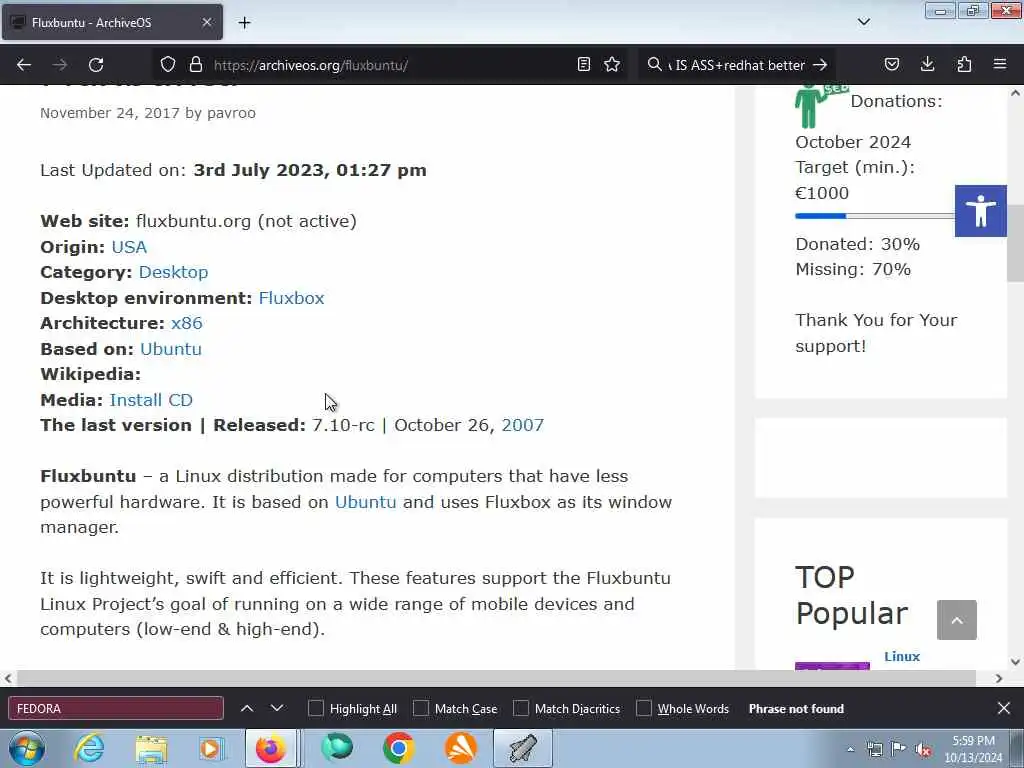Submit search with the arrow icon

click(820, 65)
